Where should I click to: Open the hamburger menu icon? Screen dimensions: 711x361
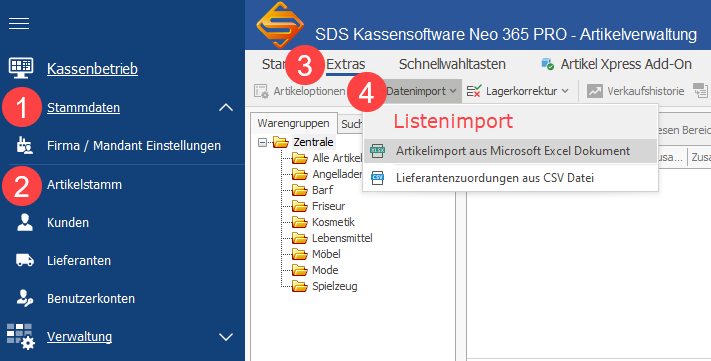pos(19,23)
